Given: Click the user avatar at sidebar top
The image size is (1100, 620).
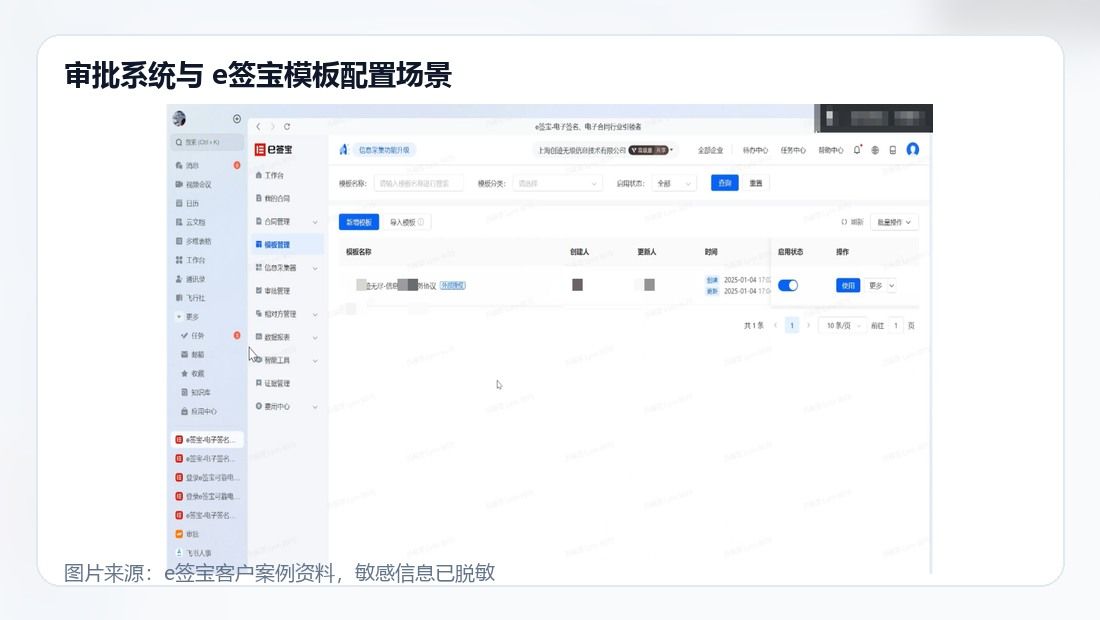Looking at the screenshot, I should point(180,119).
